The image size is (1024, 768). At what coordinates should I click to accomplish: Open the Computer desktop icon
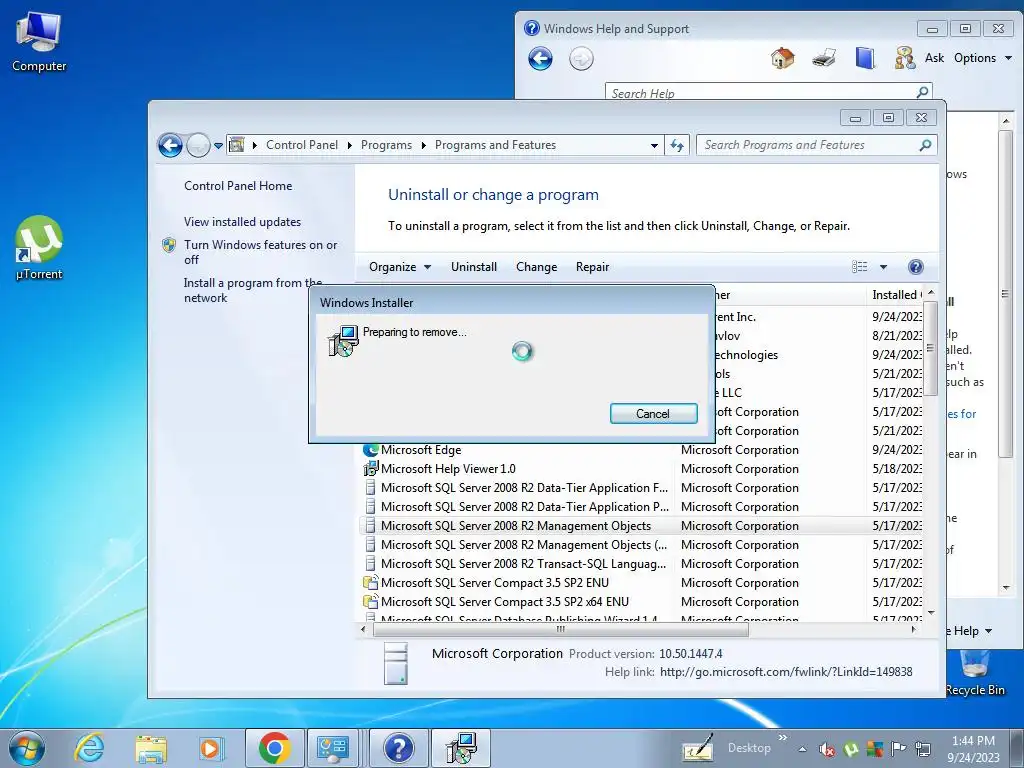tap(39, 42)
